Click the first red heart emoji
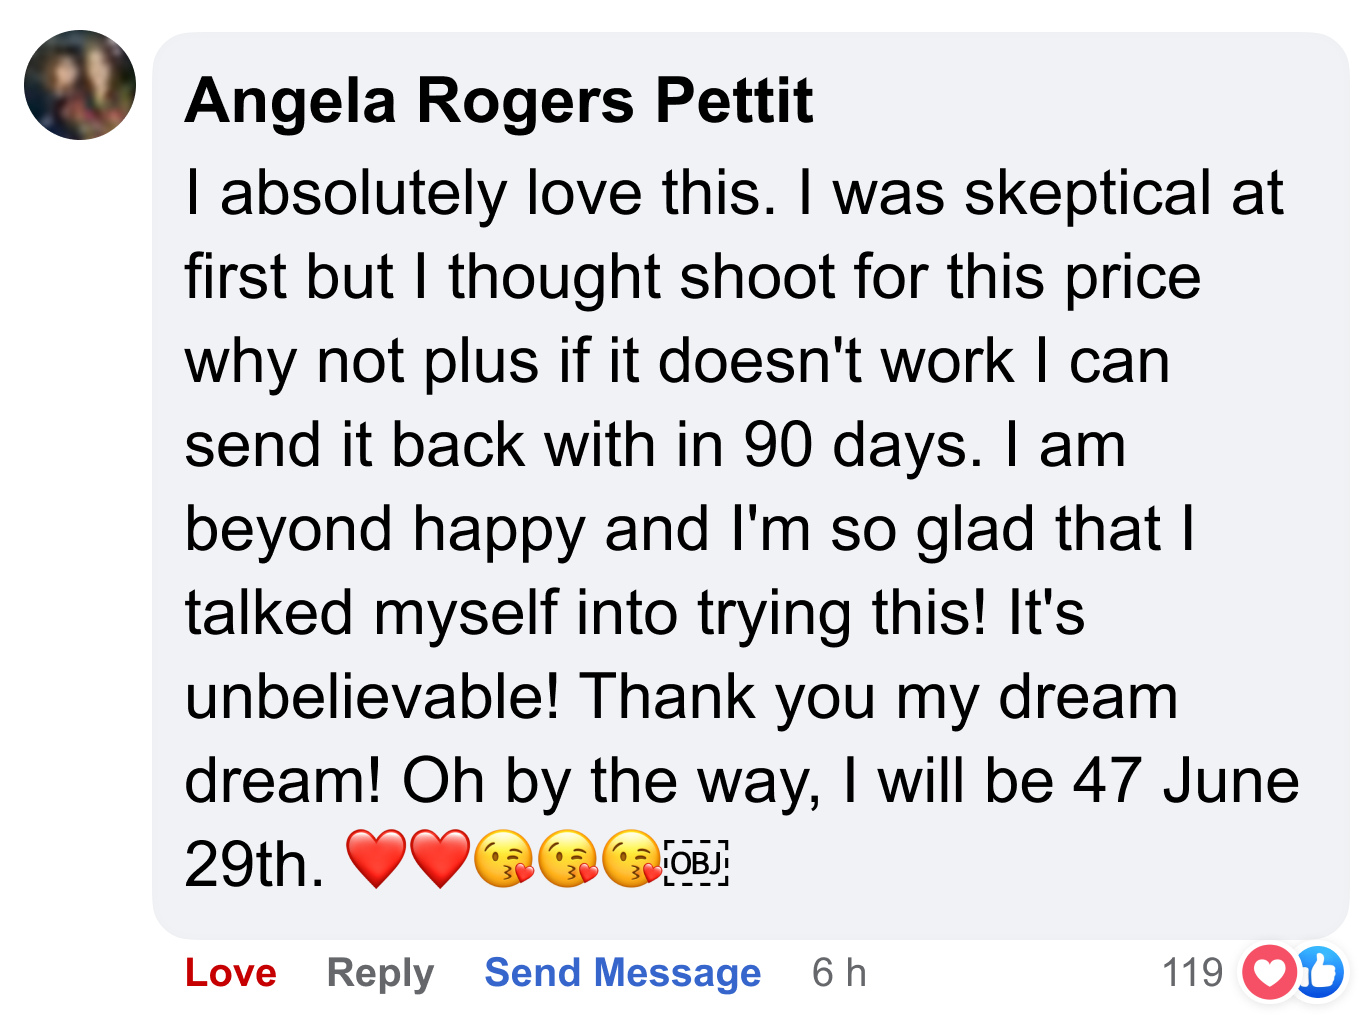 pos(376,860)
